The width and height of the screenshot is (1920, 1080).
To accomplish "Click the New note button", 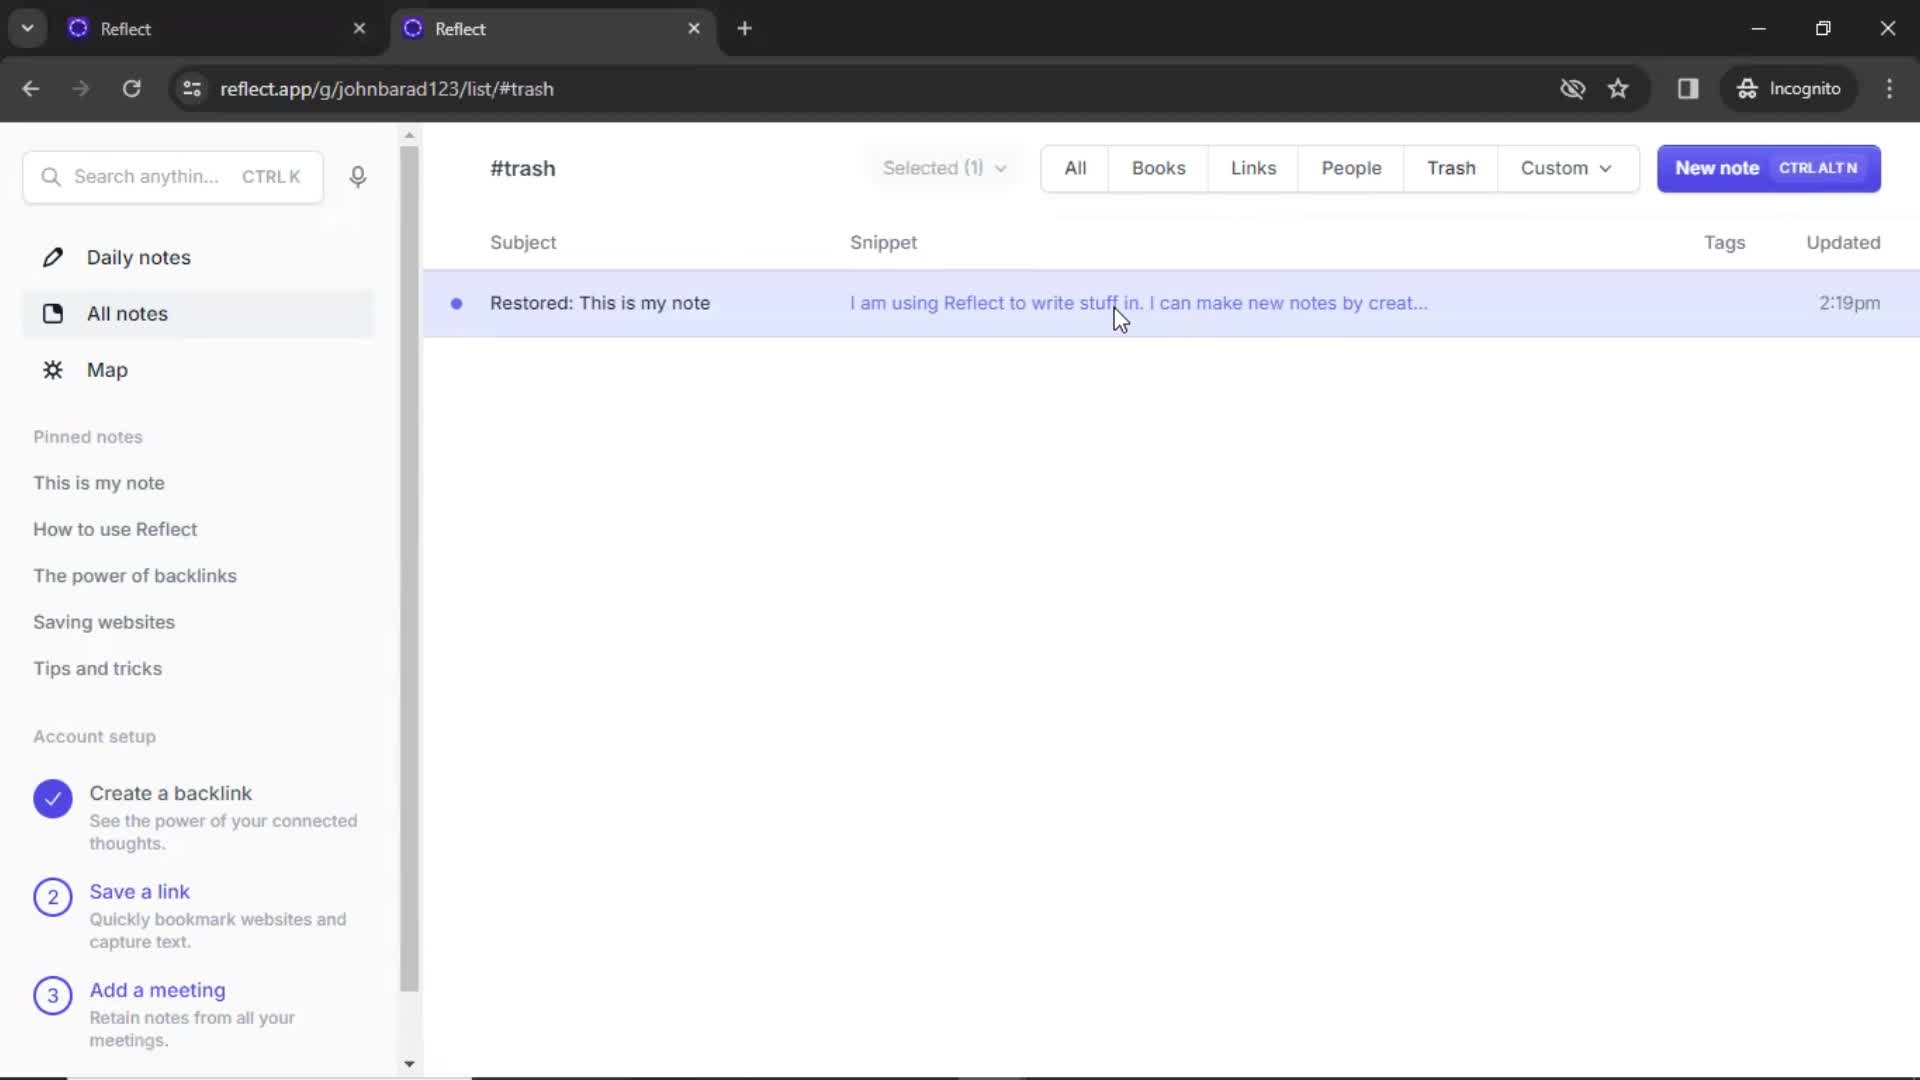I will [1768, 168].
